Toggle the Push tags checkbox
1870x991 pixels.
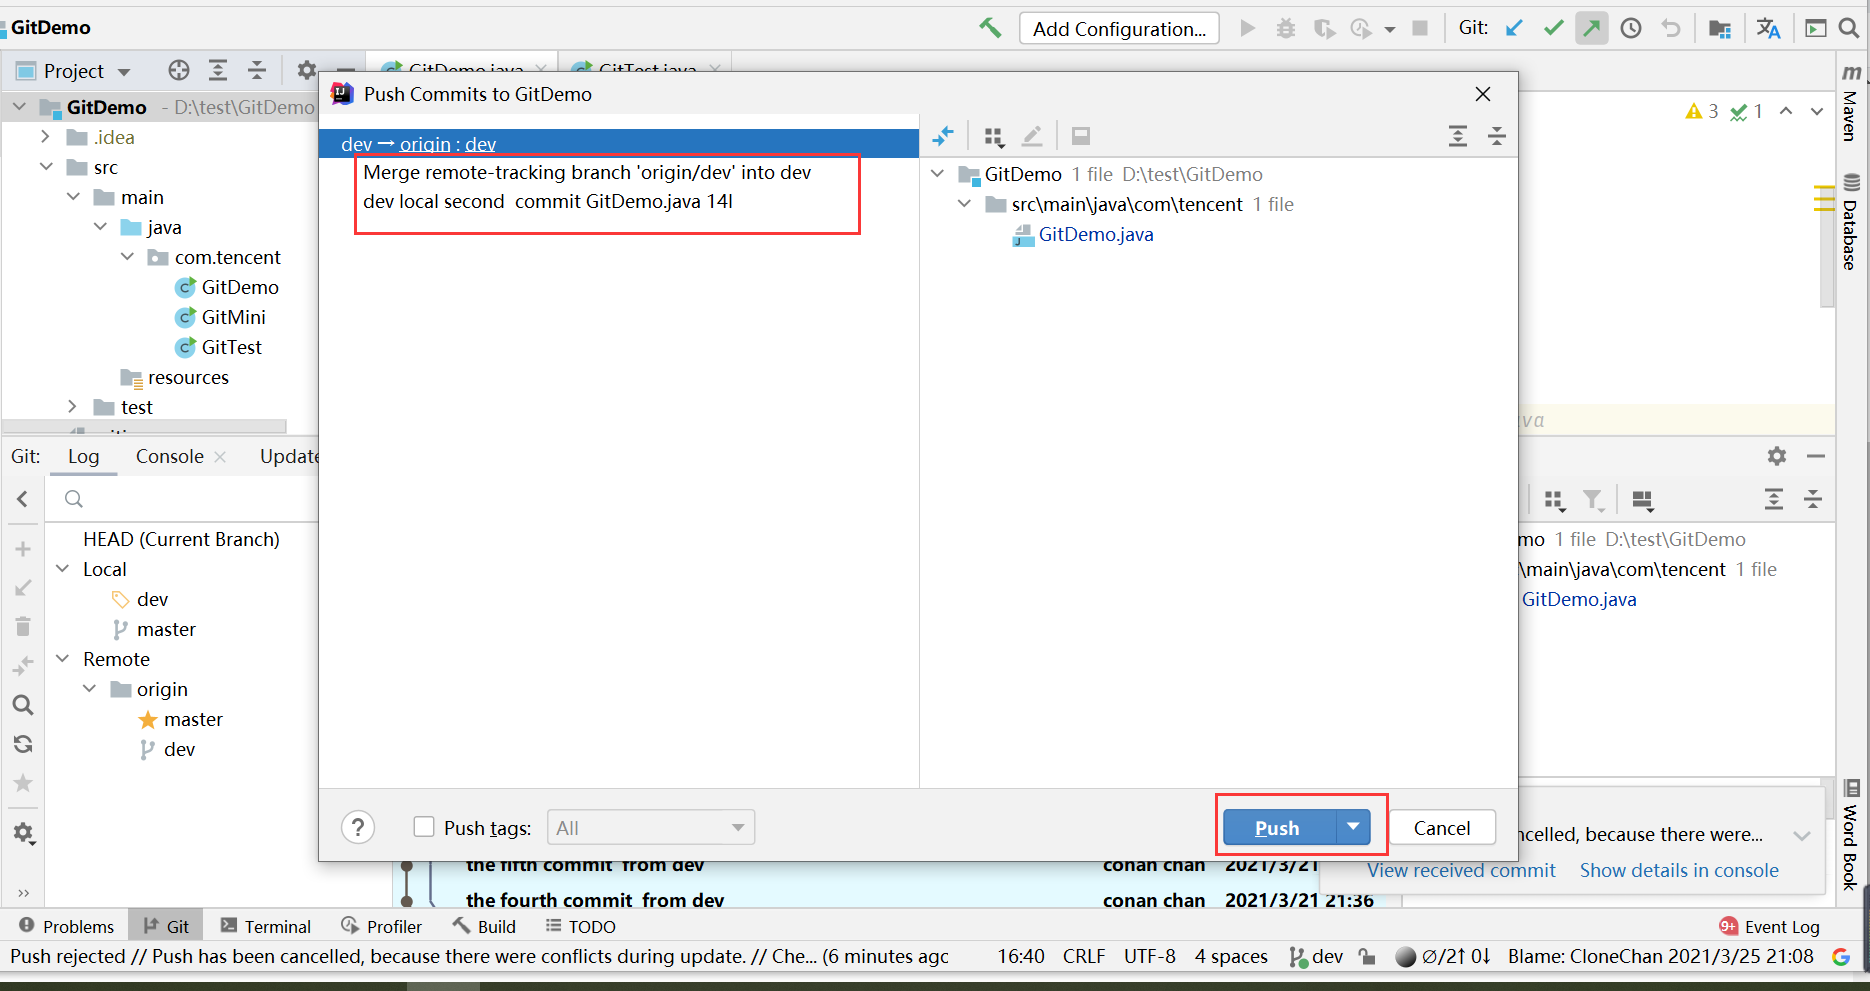pyautogui.click(x=424, y=827)
